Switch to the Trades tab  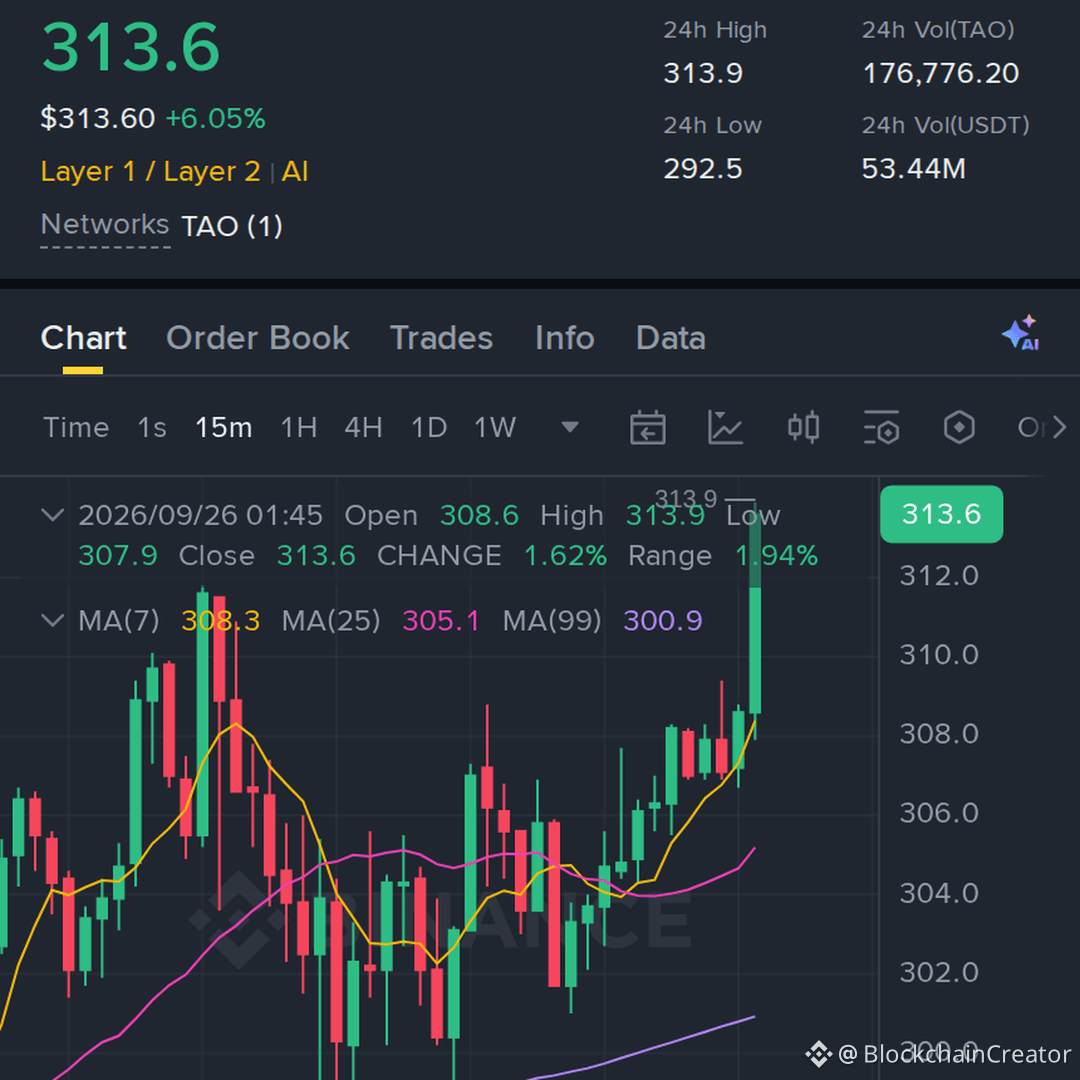click(442, 338)
